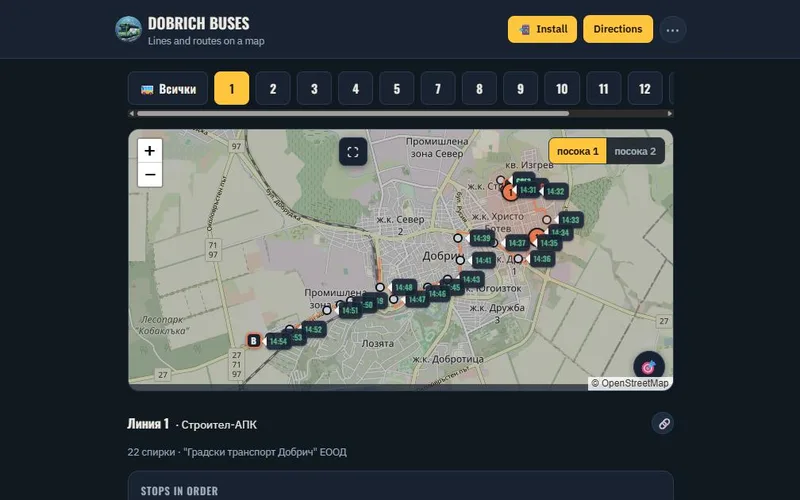Image resolution: width=800 pixels, height=500 pixels.
Task: Click the 14:52 time label on map
Action: click(x=313, y=329)
